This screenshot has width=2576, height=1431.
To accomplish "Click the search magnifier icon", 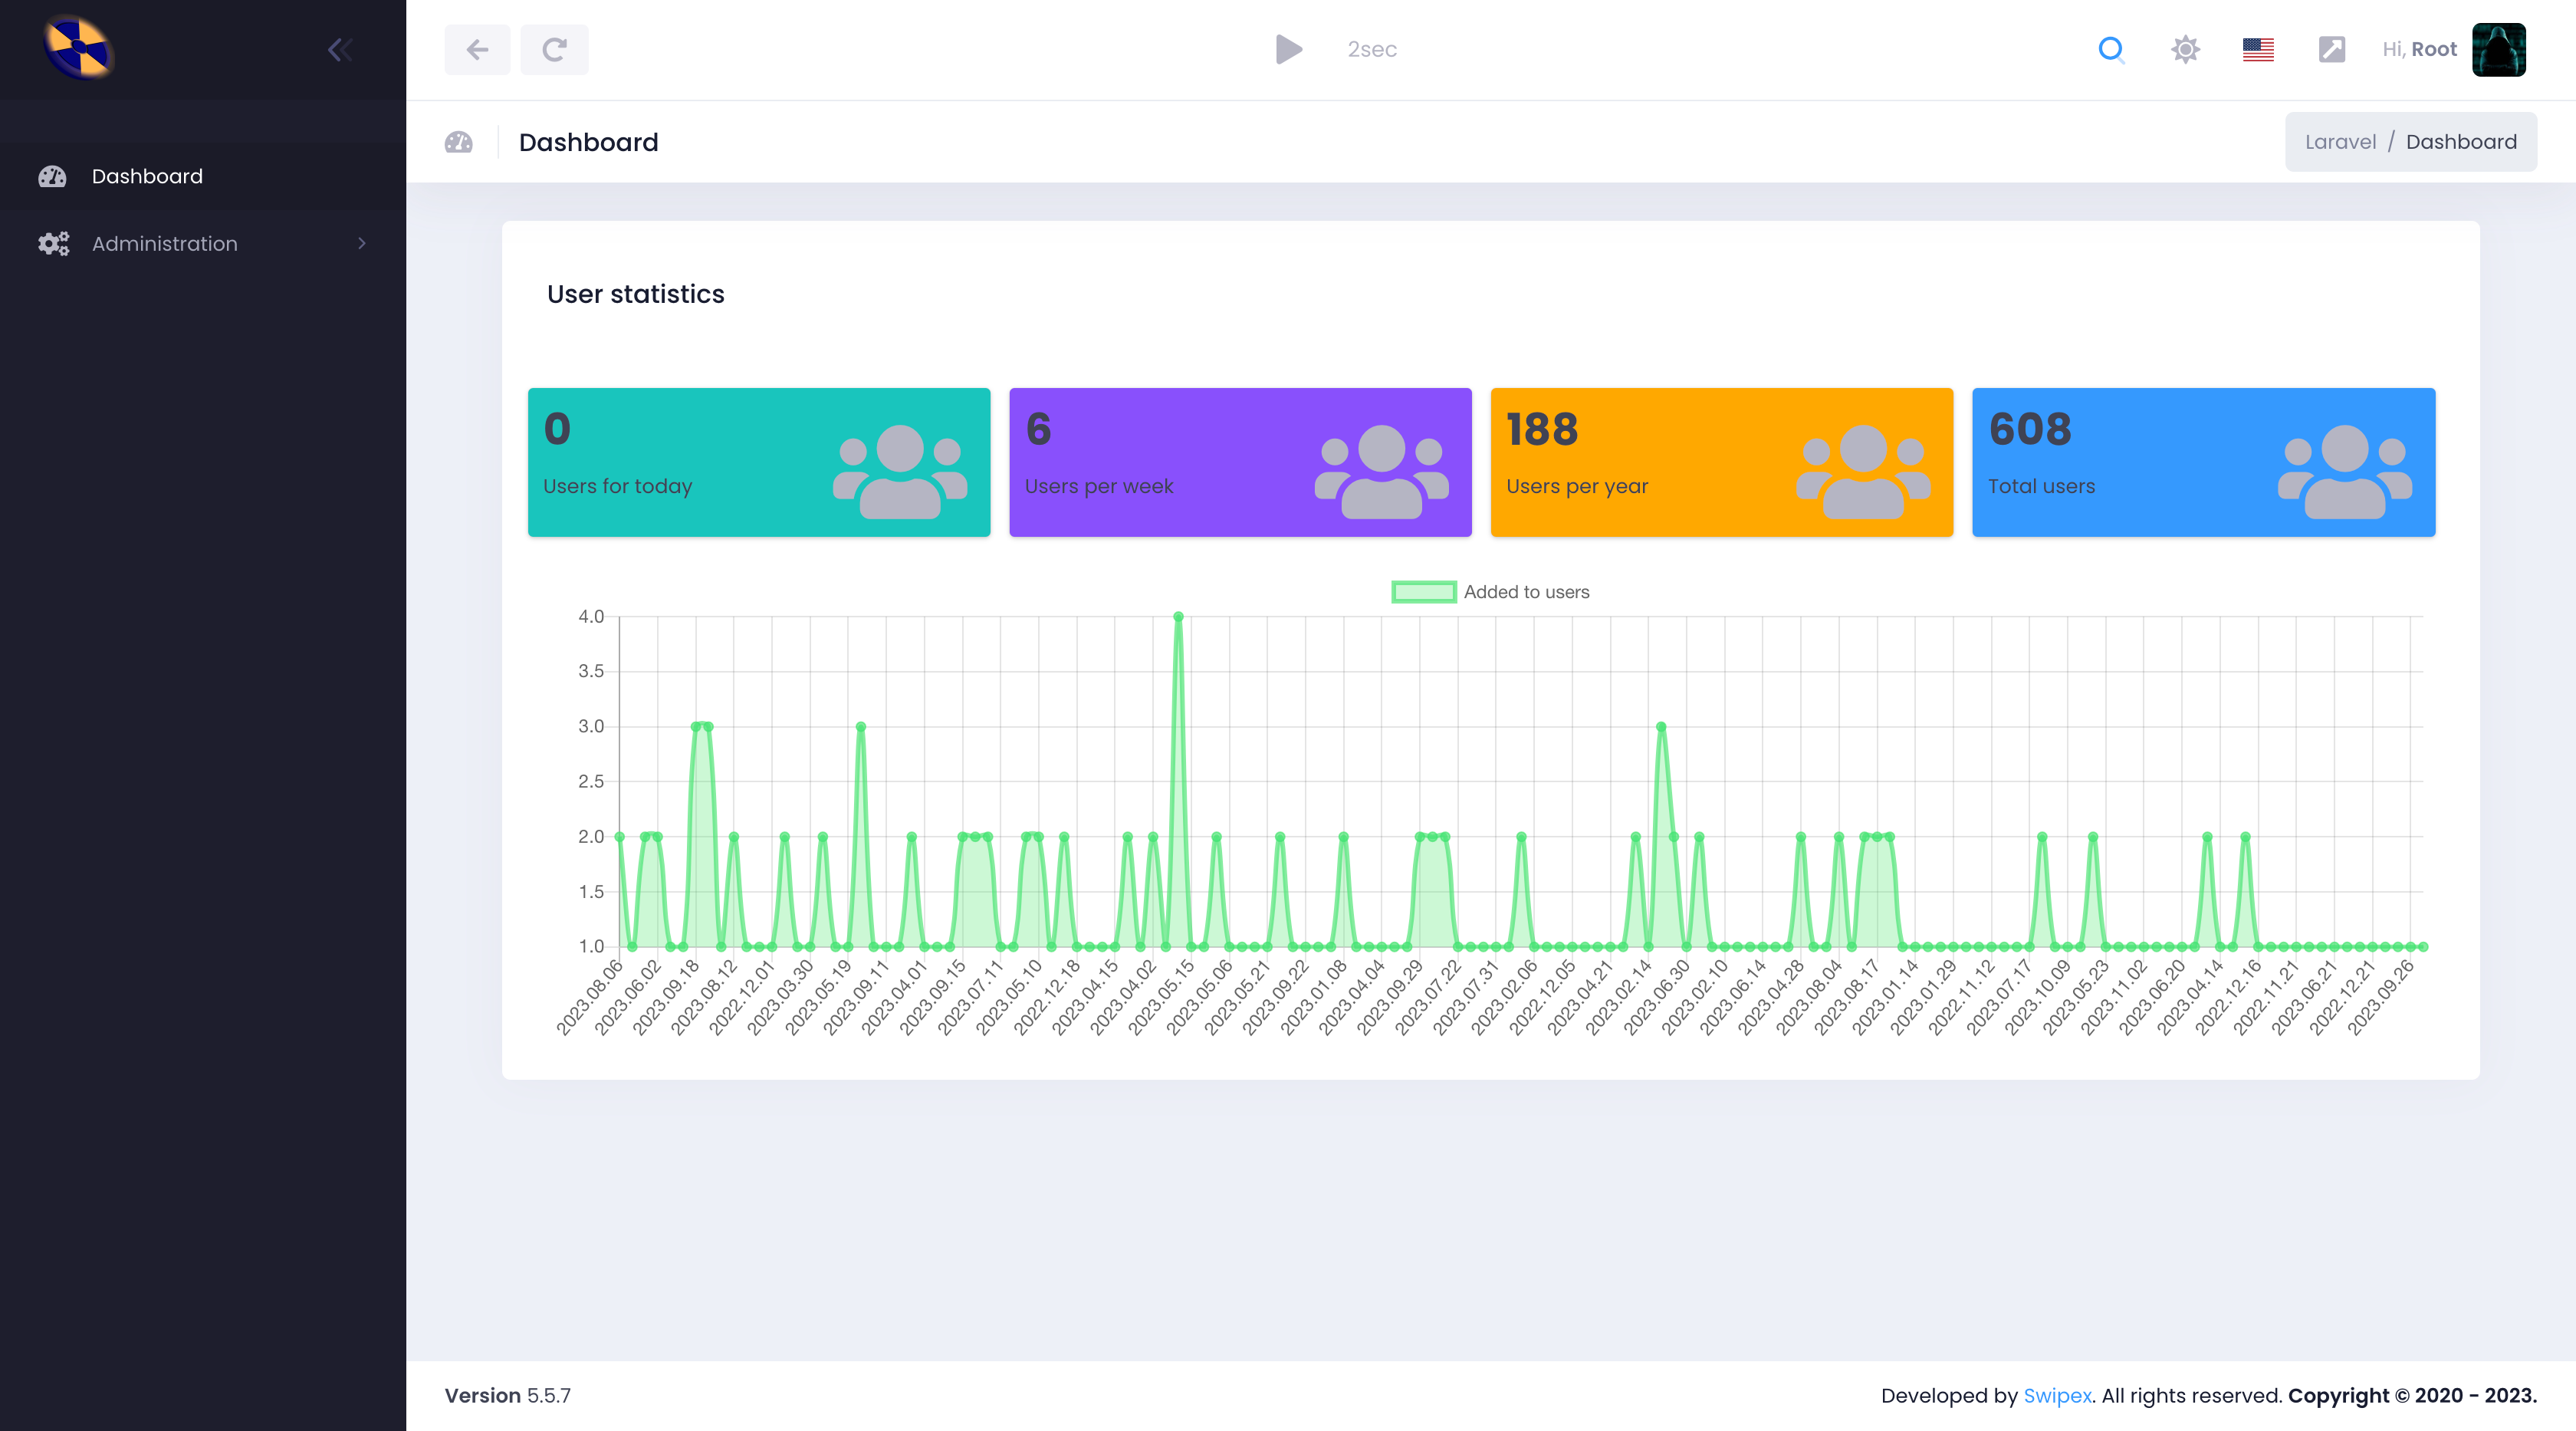I will click(2111, 49).
